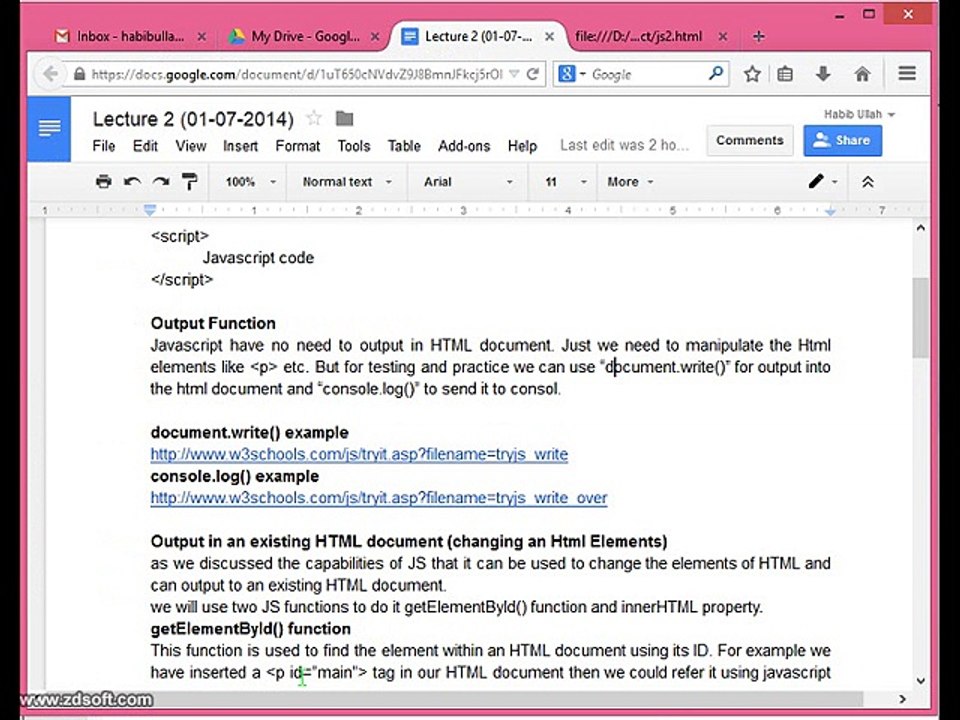The width and height of the screenshot is (960, 720).
Task: Click the 'Output Function' heading
Action: (213, 323)
